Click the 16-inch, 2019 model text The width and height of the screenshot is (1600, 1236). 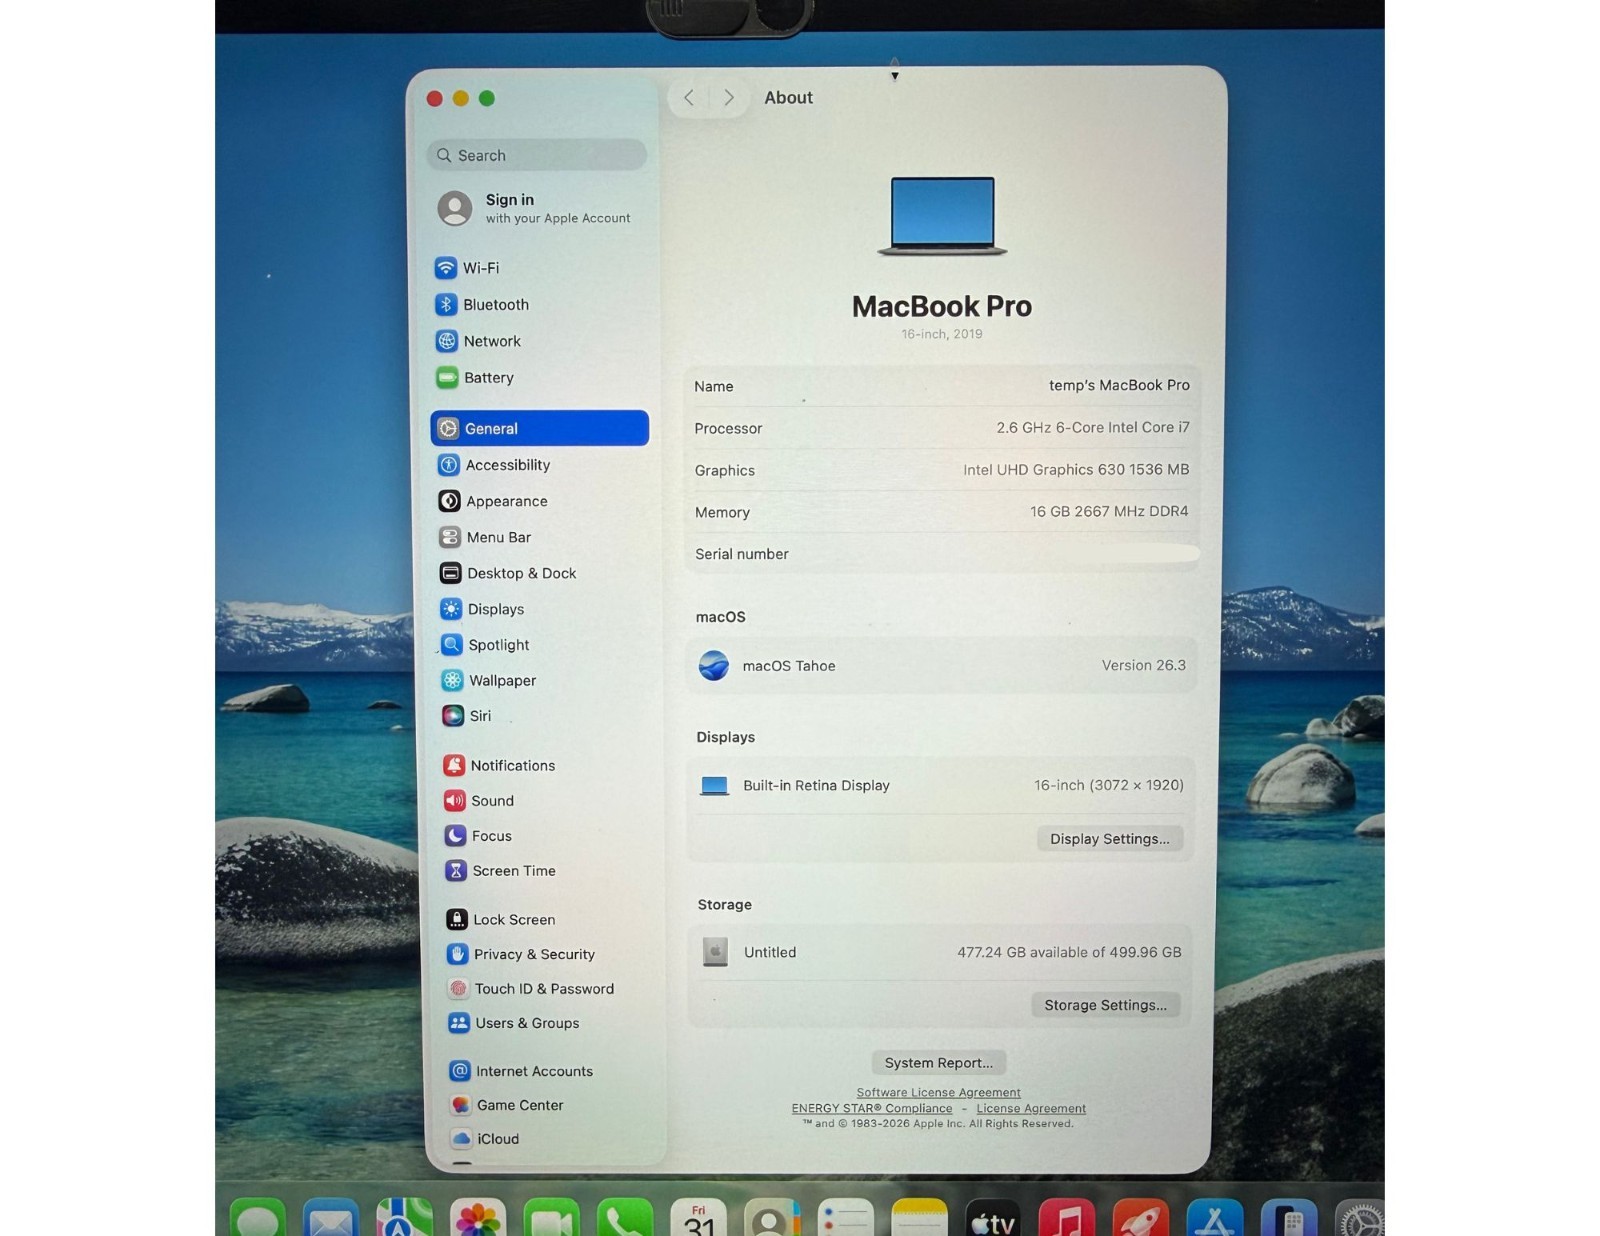pos(942,334)
